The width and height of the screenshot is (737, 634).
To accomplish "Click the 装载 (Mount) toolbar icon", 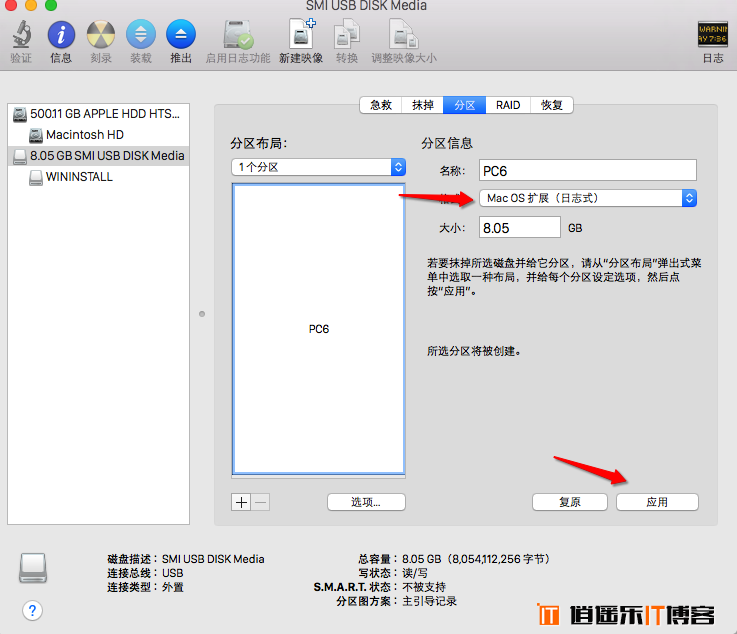I will pos(141,35).
